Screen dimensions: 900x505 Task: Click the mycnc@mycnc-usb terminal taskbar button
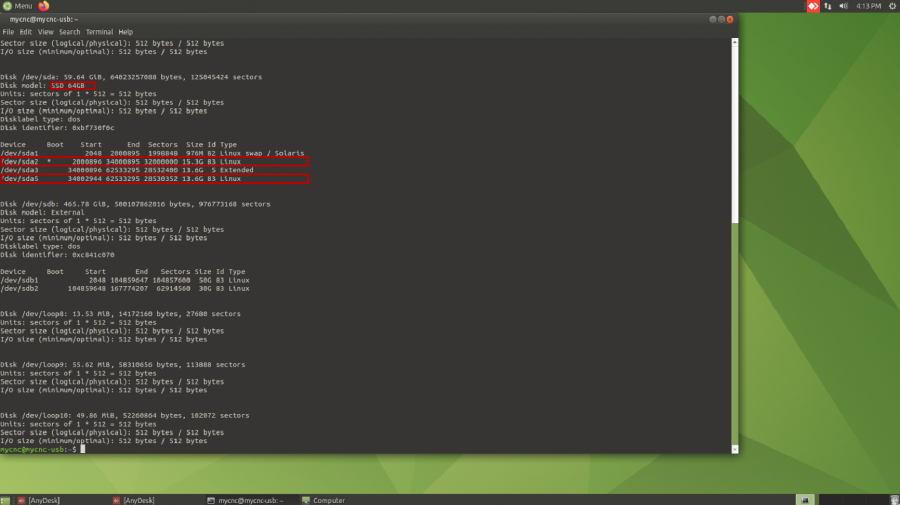[250, 499]
